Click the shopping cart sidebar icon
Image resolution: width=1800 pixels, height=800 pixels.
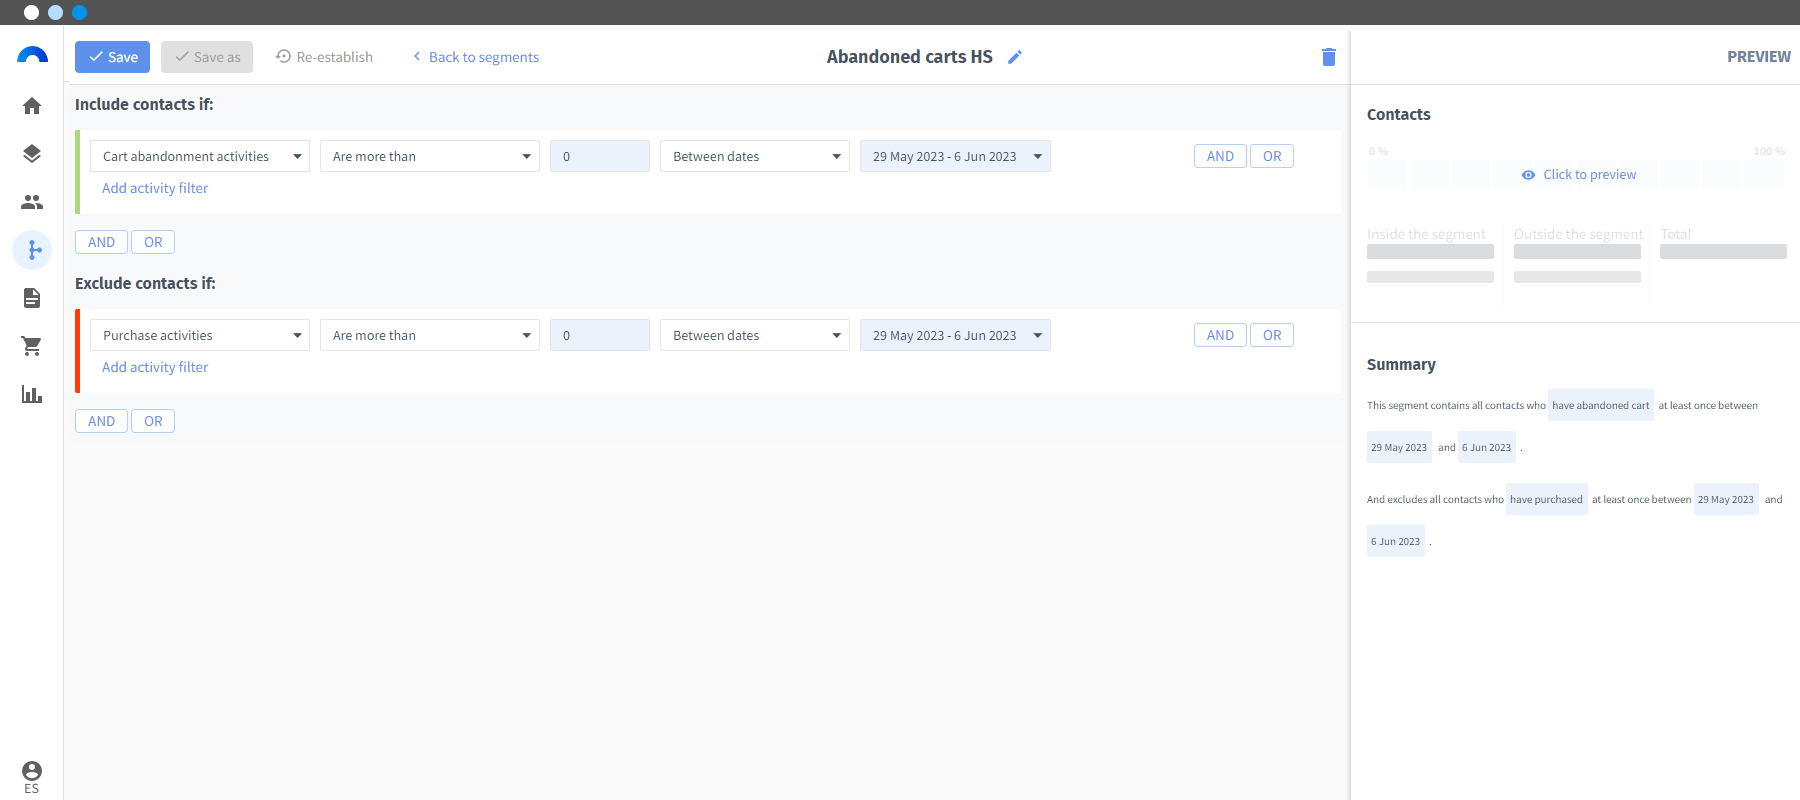(32, 346)
